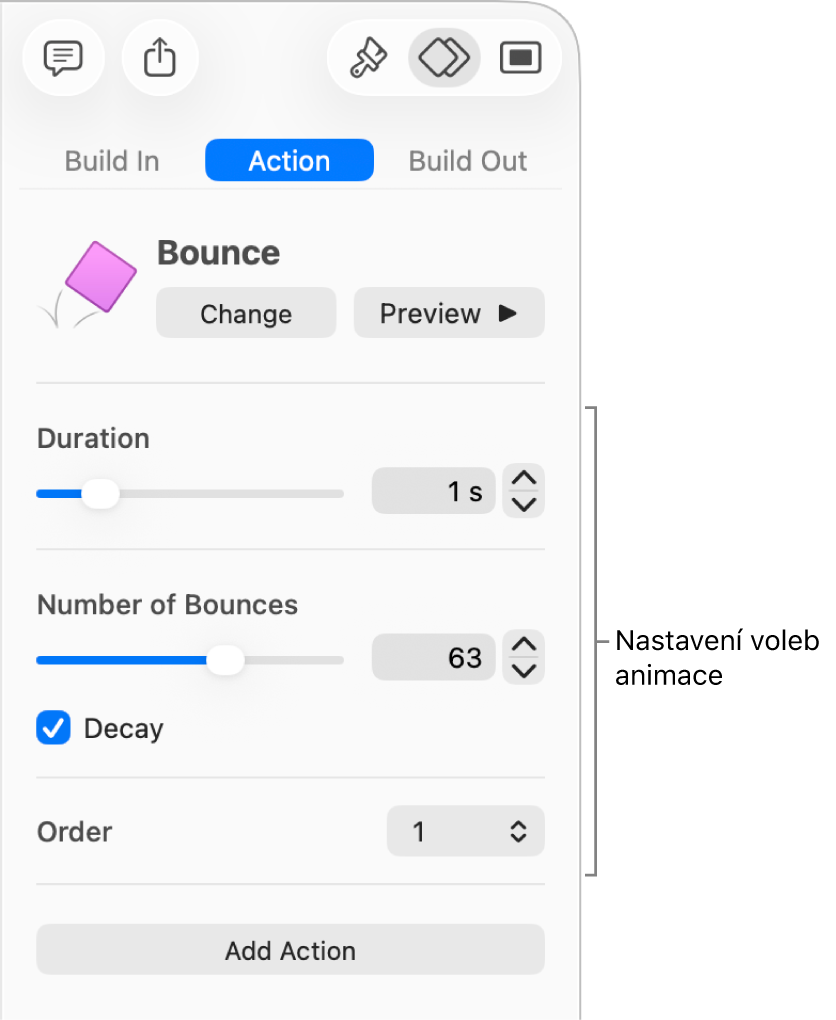Click the Change button
The width and height of the screenshot is (836, 1020).
pos(246,314)
